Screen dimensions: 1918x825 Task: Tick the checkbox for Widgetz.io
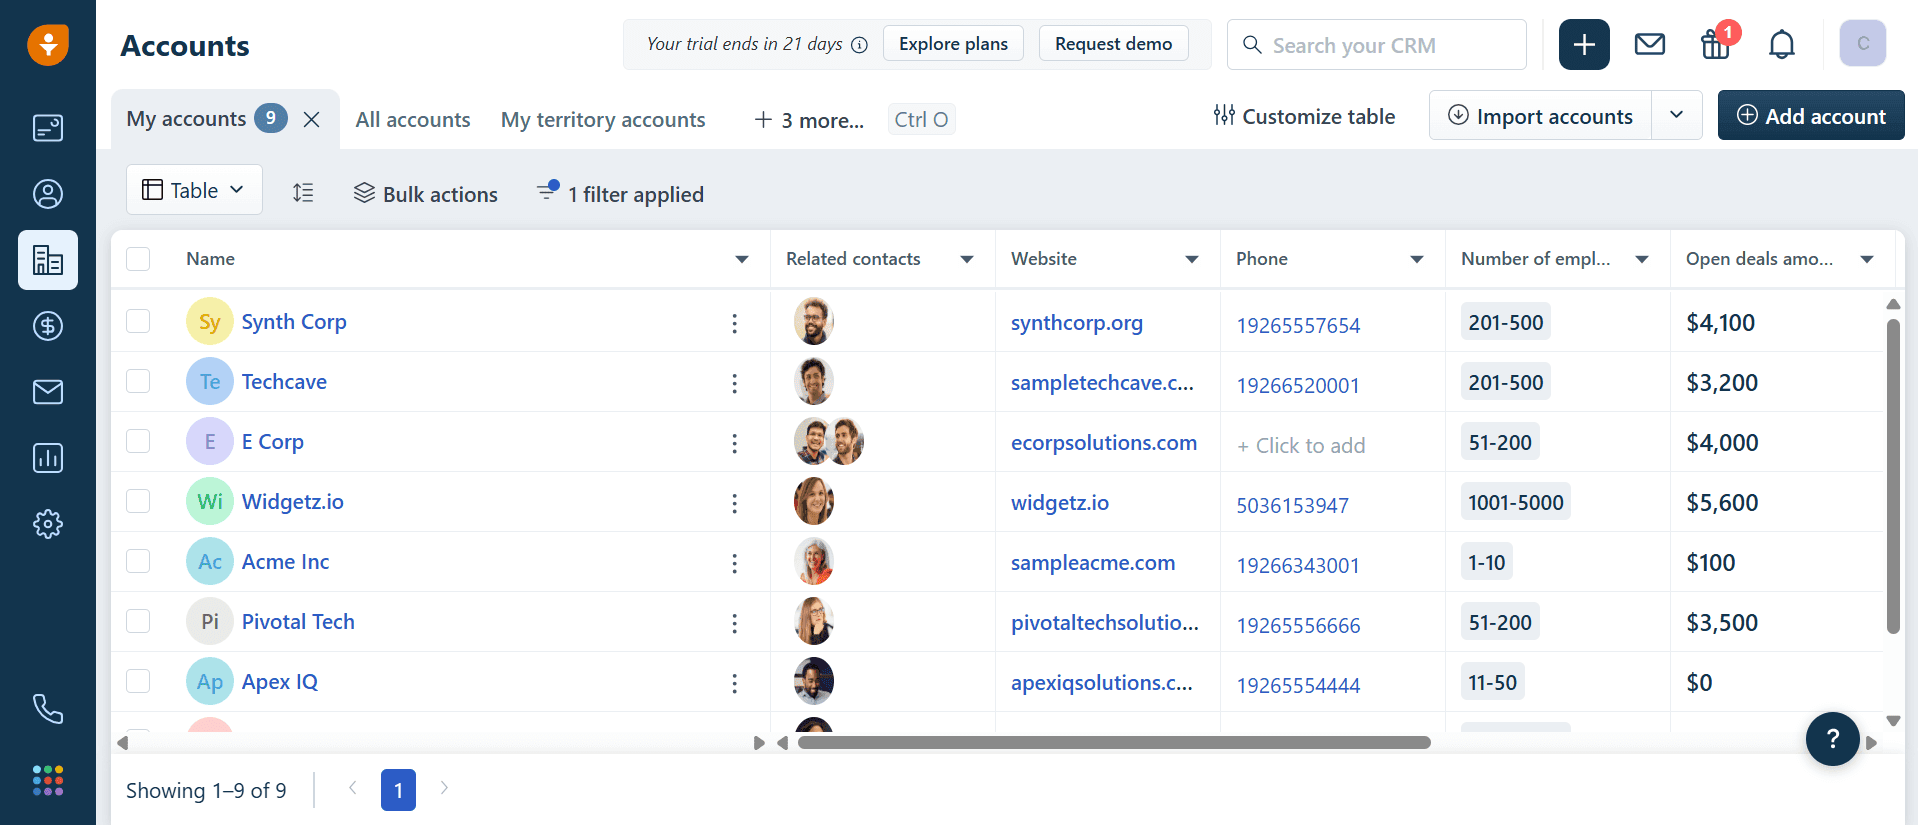(138, 501)
